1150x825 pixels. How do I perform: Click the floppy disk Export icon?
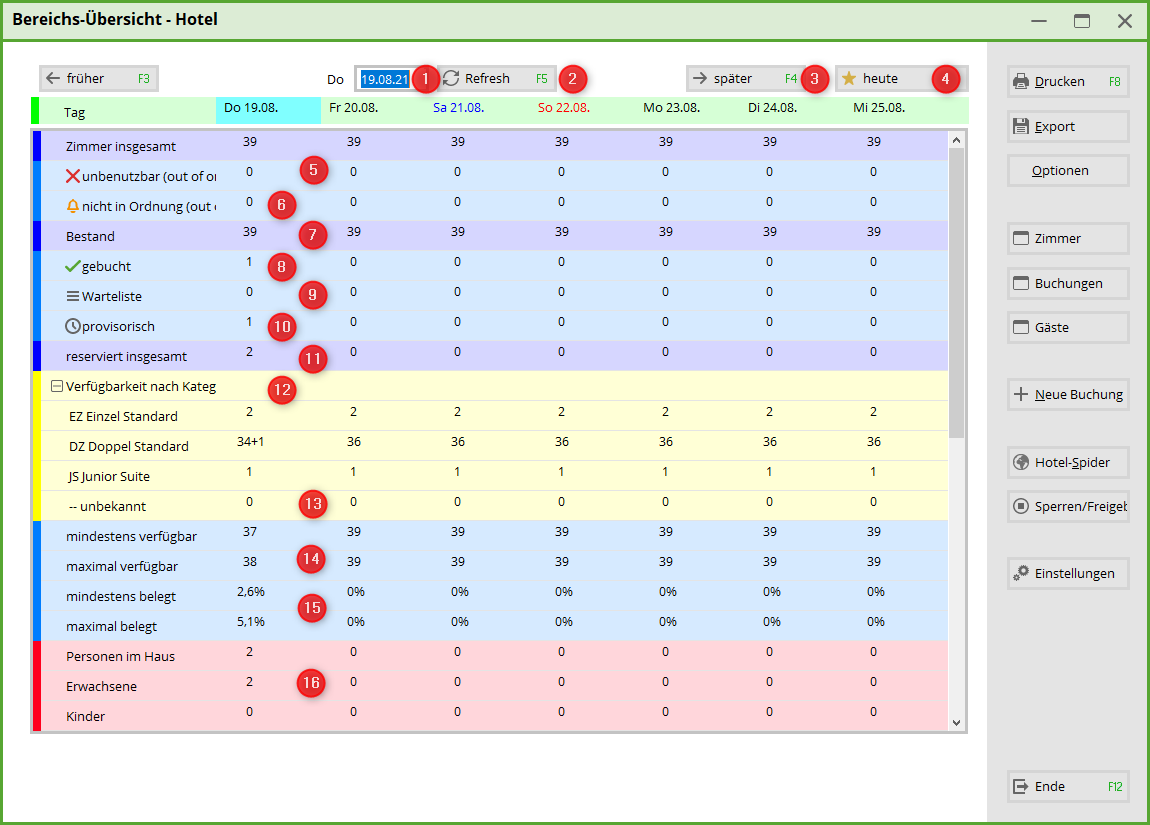point(1021,127)
